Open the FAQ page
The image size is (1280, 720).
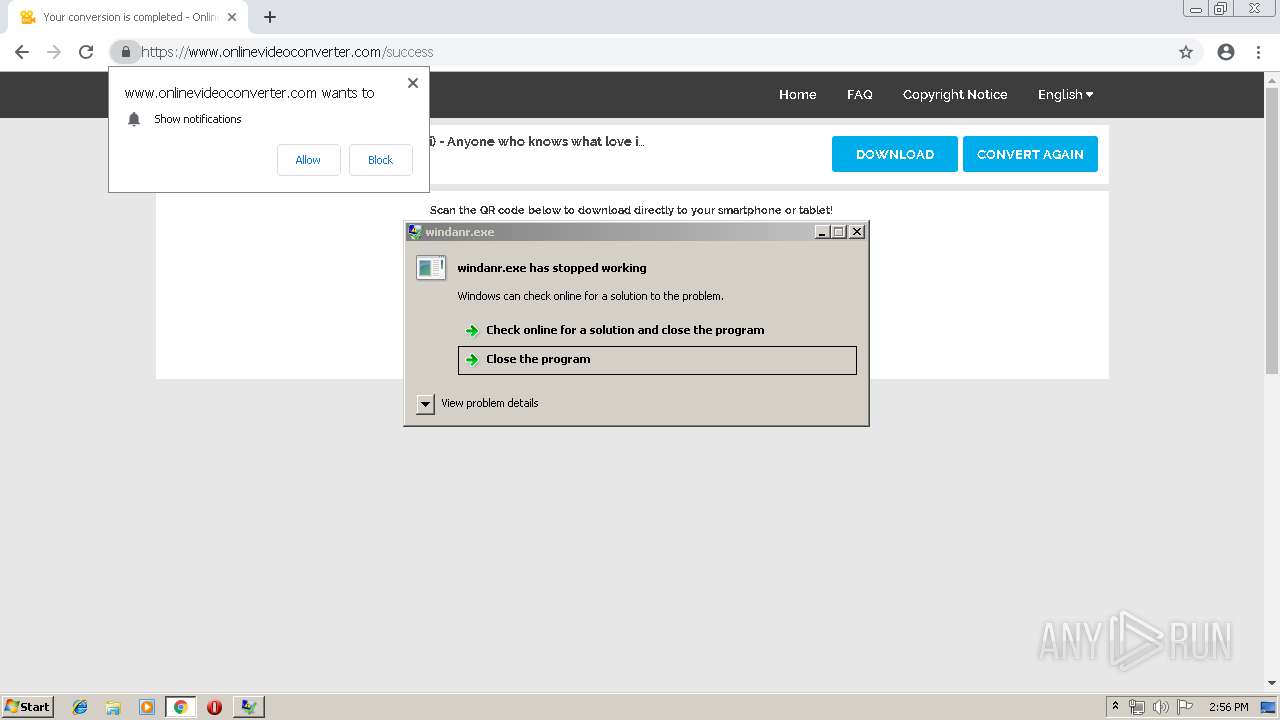[859, 94]
